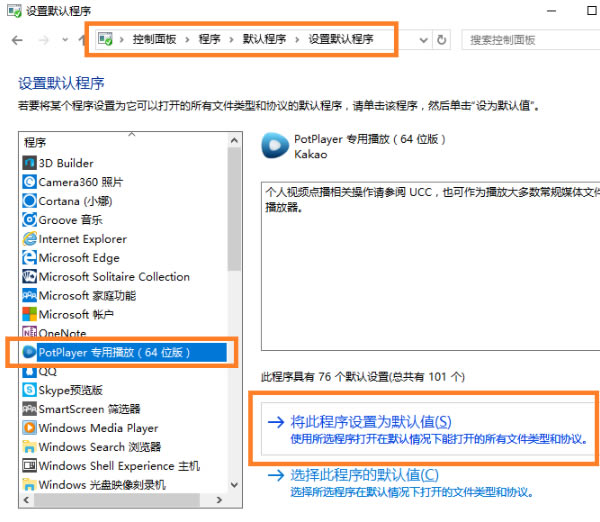600x522 pixels.
Task: Go up one level with the up arrow
Action: pyautogui.click(x=82, y=40)
